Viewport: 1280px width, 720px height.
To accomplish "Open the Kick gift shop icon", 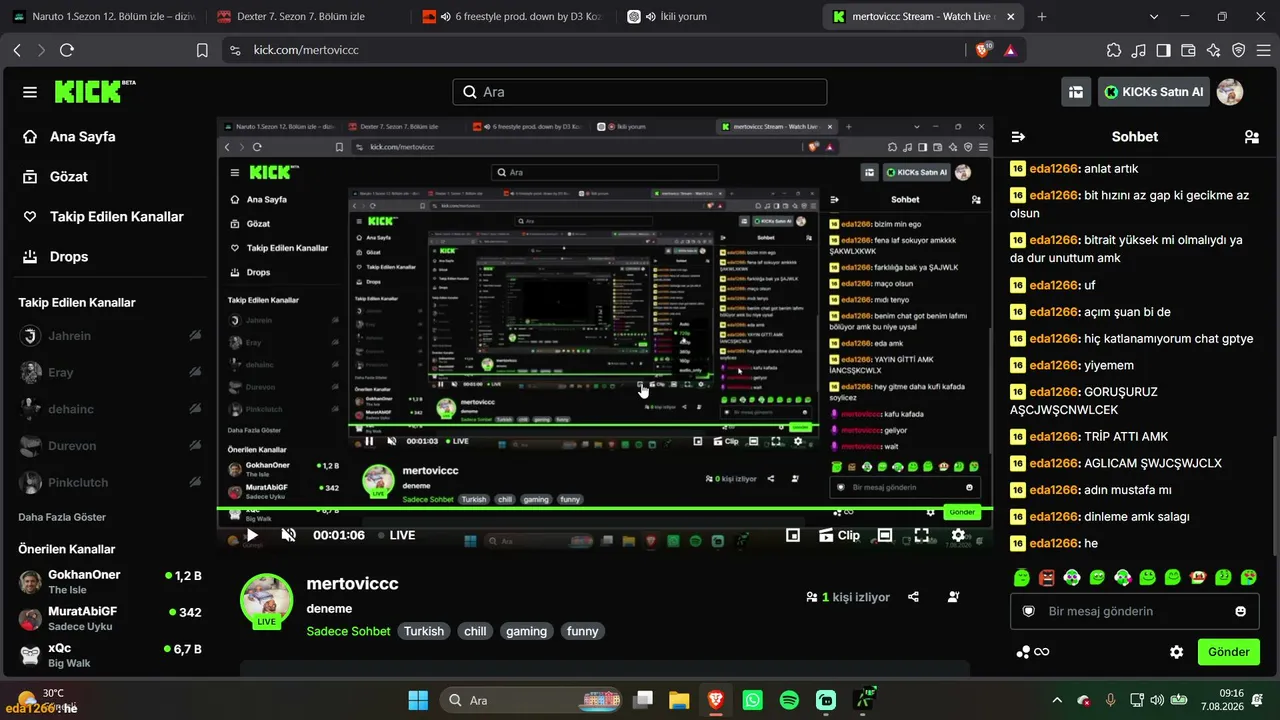I will tap(1076, 92).
